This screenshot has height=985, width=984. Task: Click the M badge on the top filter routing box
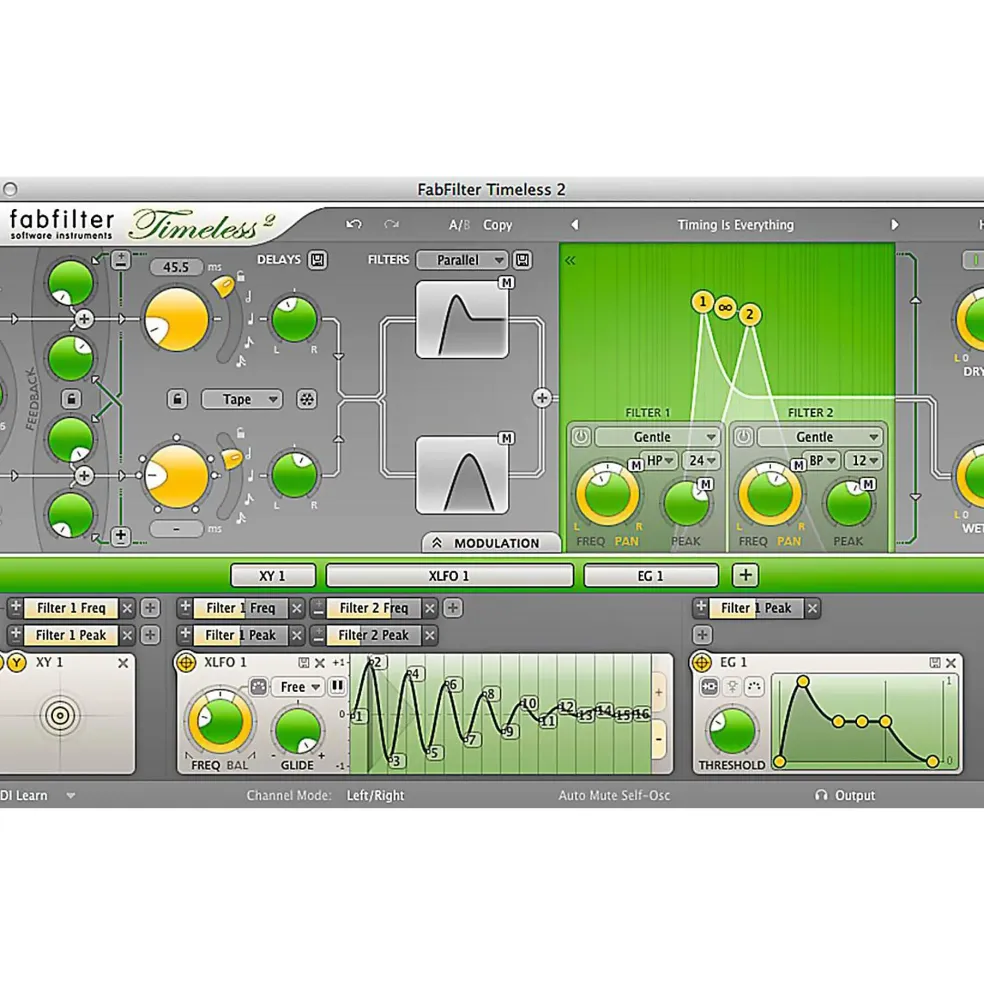[x=506, y=283]
